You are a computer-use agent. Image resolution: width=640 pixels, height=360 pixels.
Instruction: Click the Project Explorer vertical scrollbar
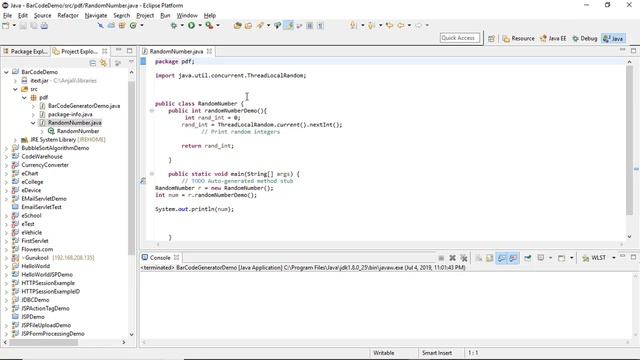point(131,167)
